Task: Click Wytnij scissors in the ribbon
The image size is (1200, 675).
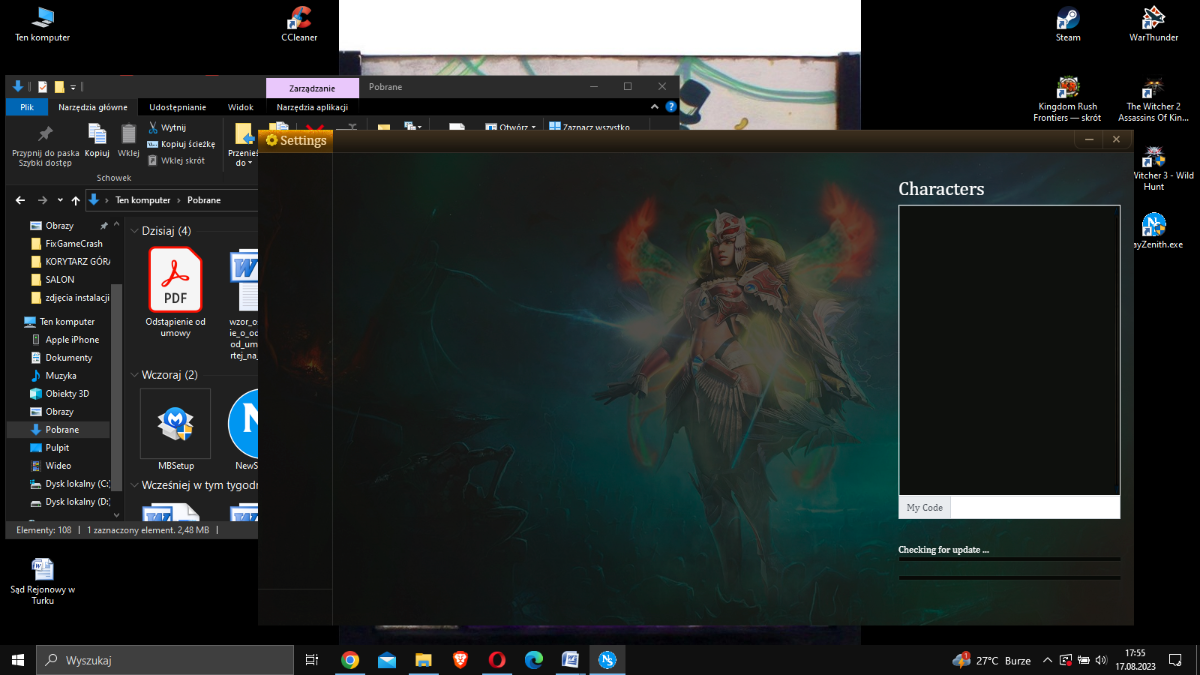Action: coord(167,128)
